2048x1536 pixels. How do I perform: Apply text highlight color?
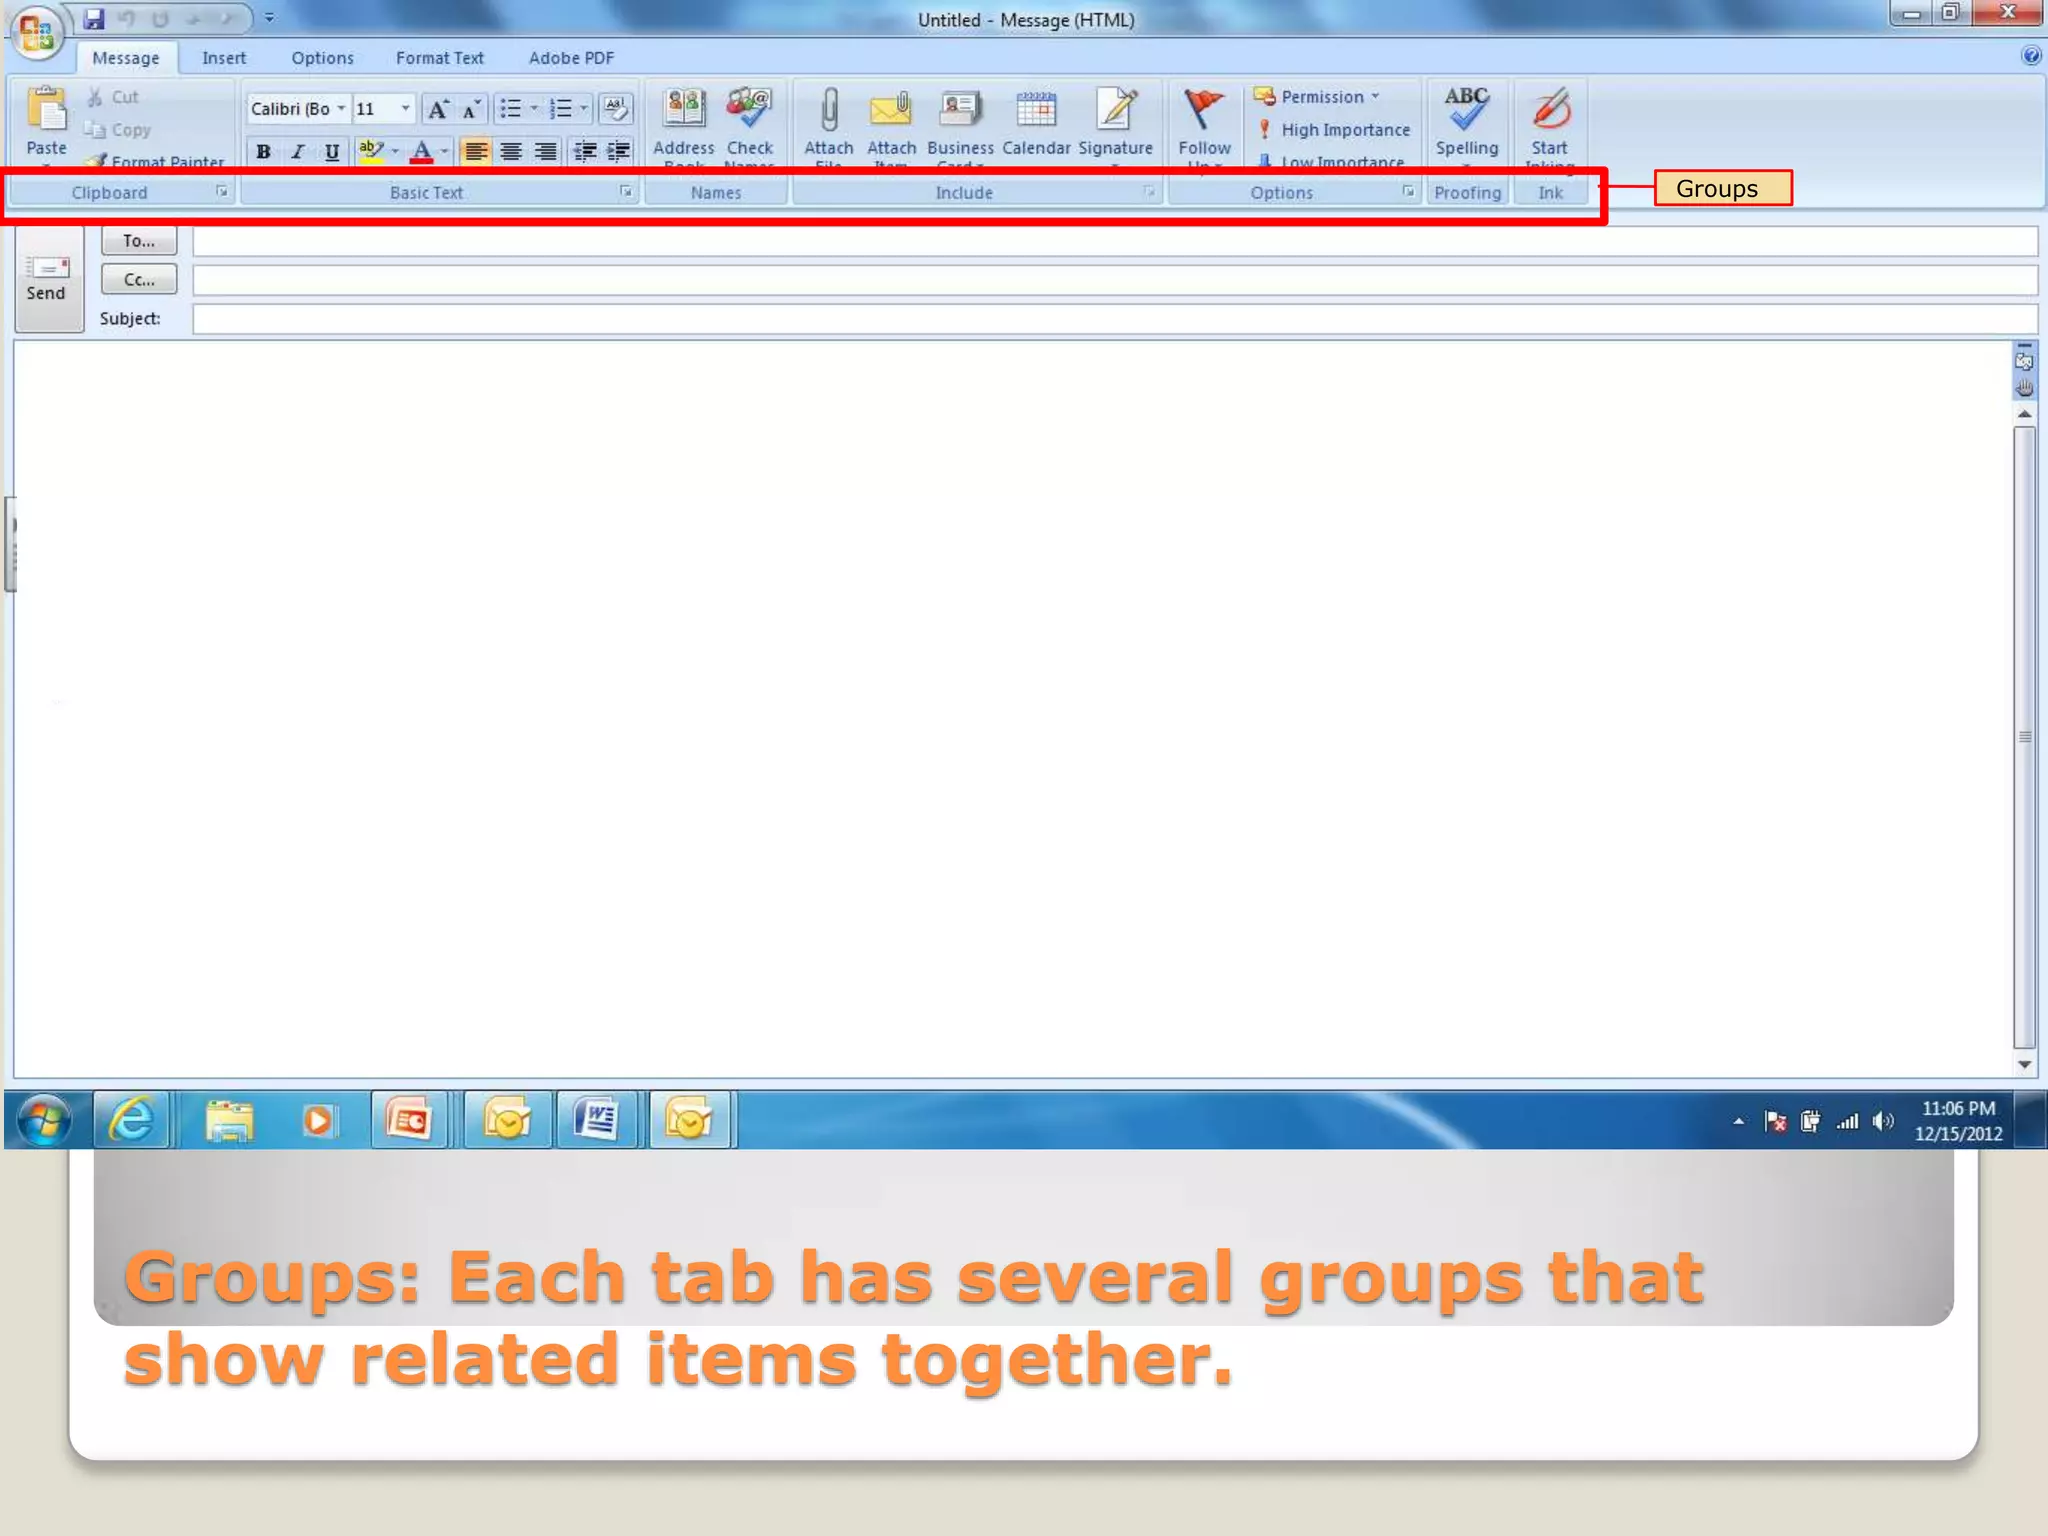click(x=371, y=152)
